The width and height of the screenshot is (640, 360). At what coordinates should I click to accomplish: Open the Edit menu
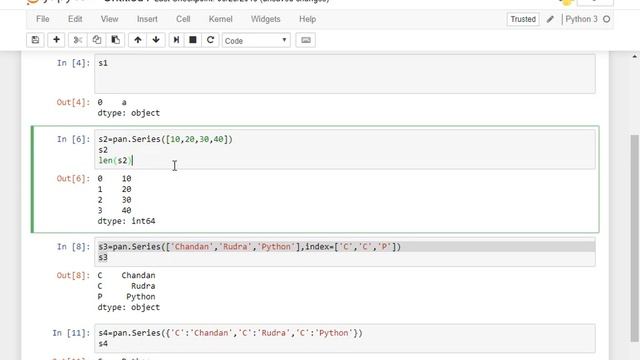[75, 19]
